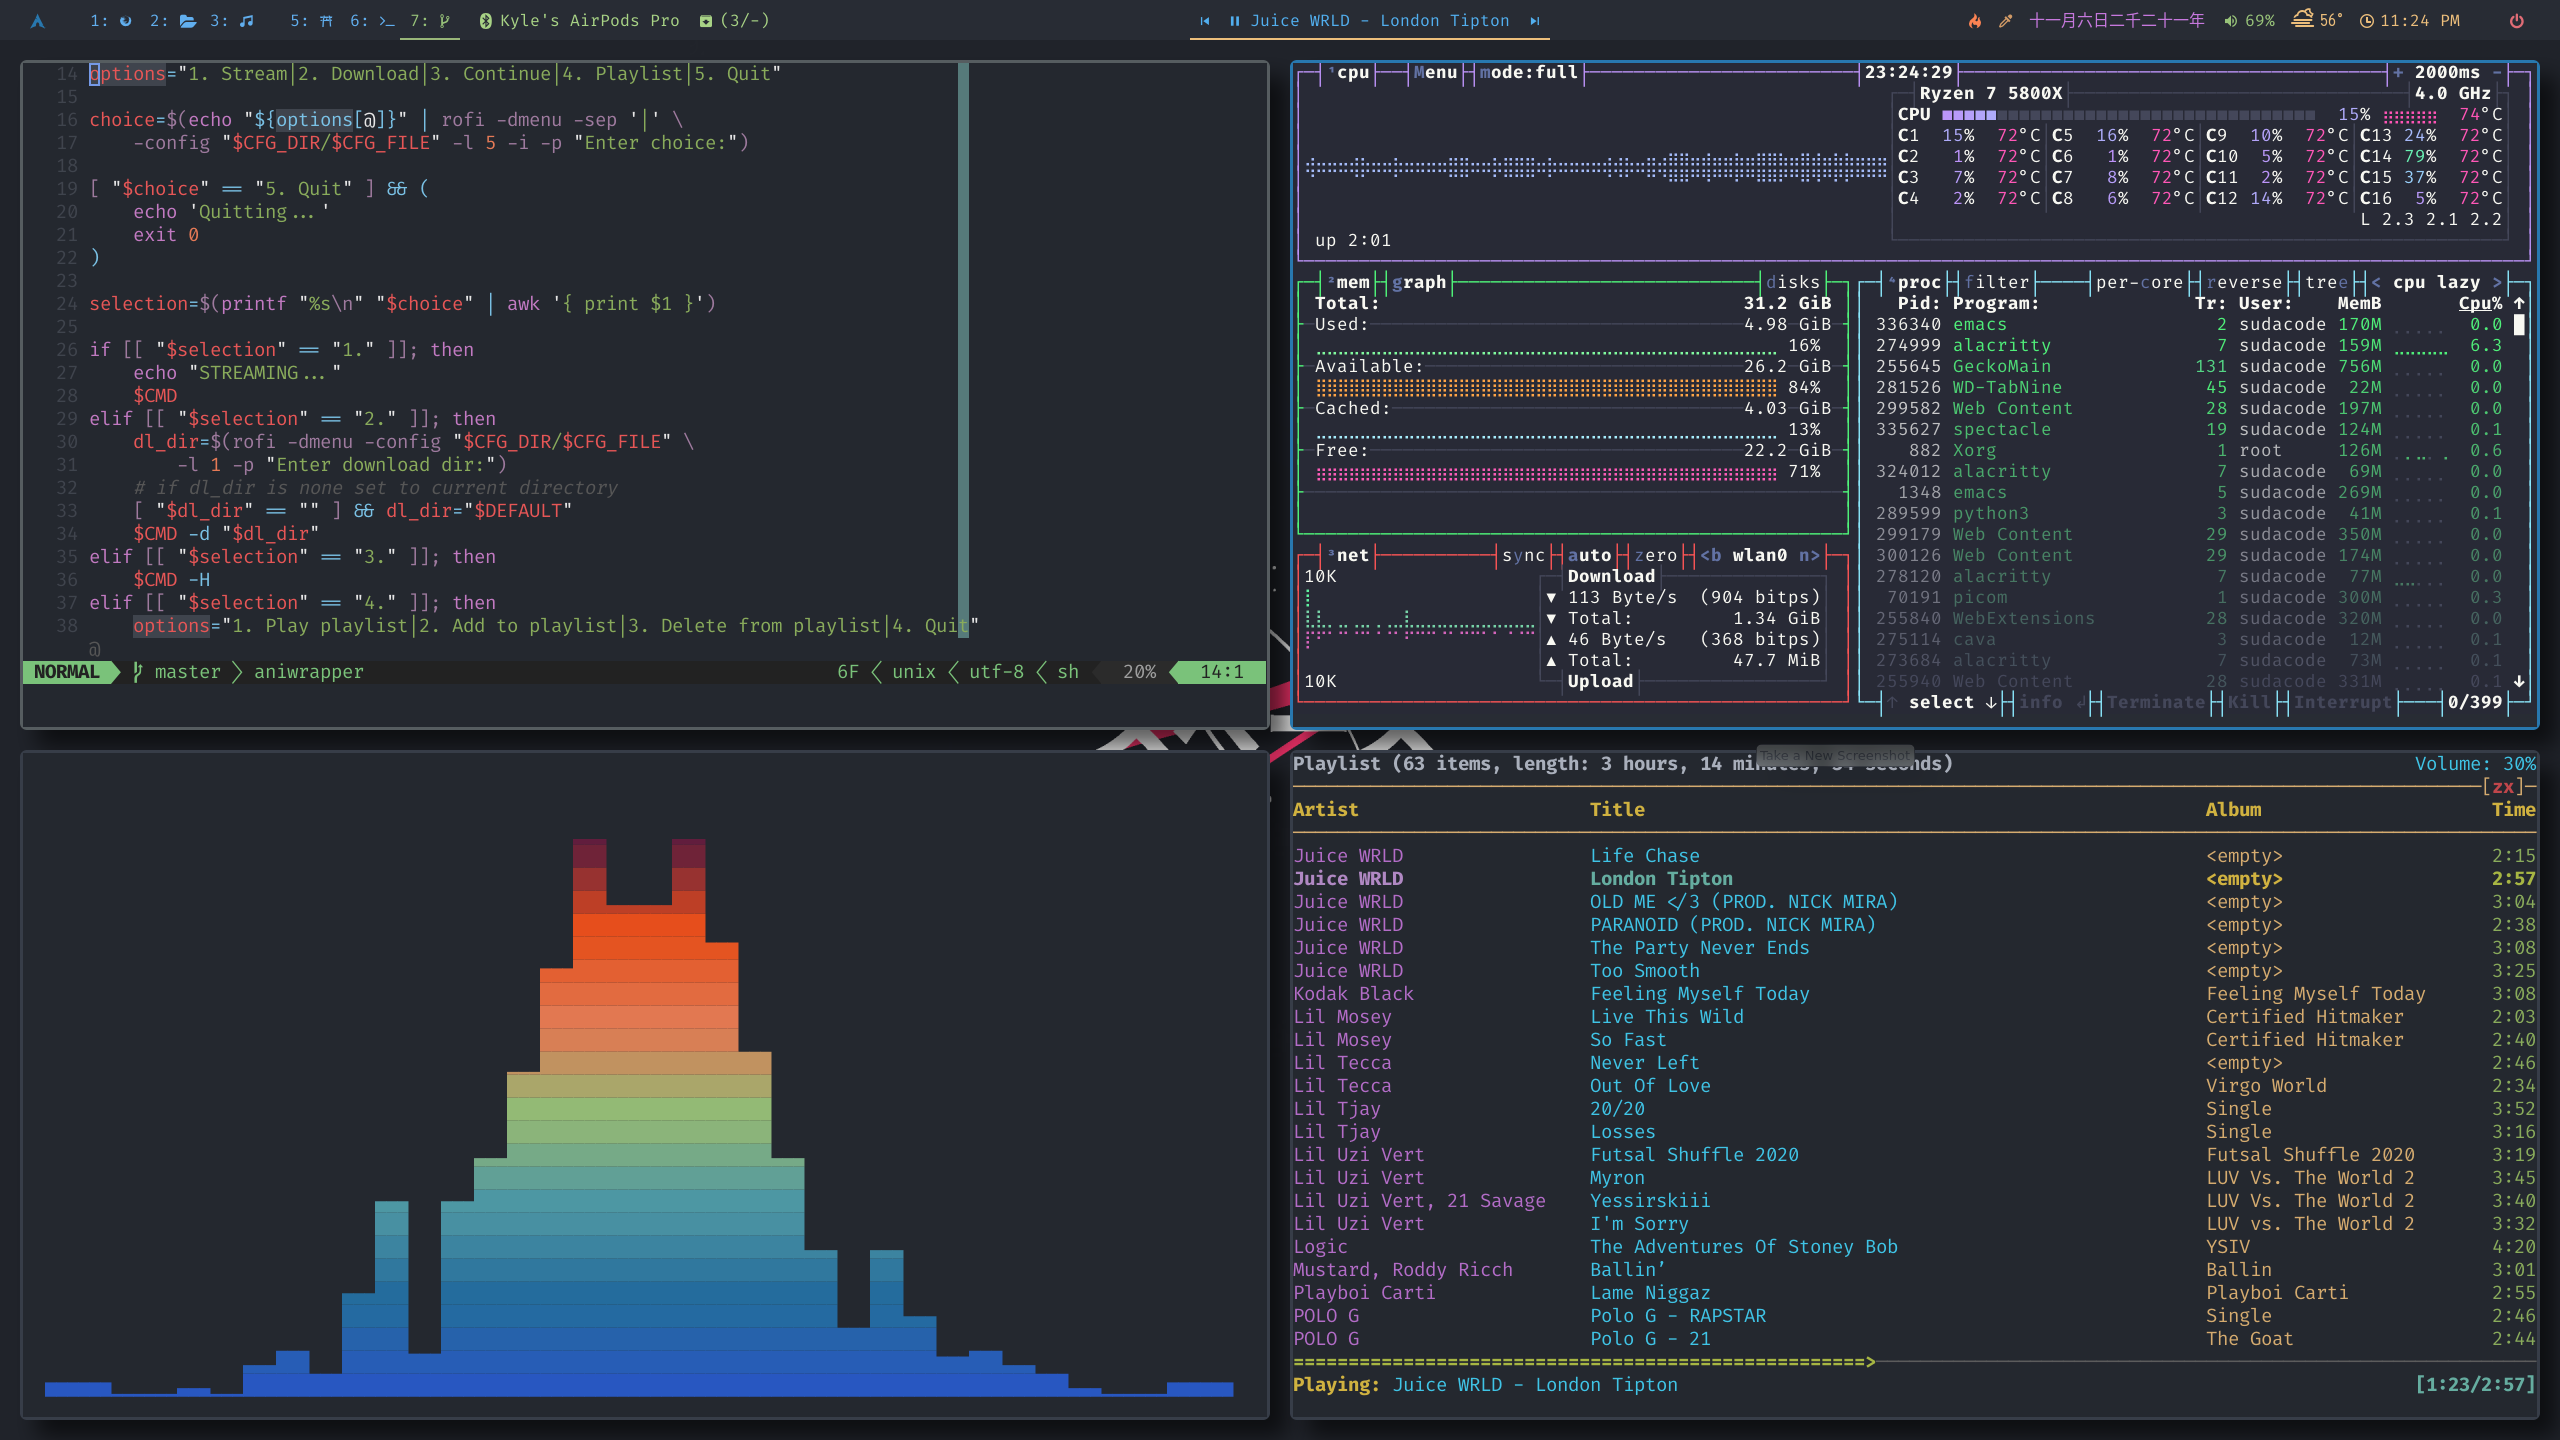Skip to next track in top bar
Viewport: 2560px width, 1440px height.
point(1534,21)
